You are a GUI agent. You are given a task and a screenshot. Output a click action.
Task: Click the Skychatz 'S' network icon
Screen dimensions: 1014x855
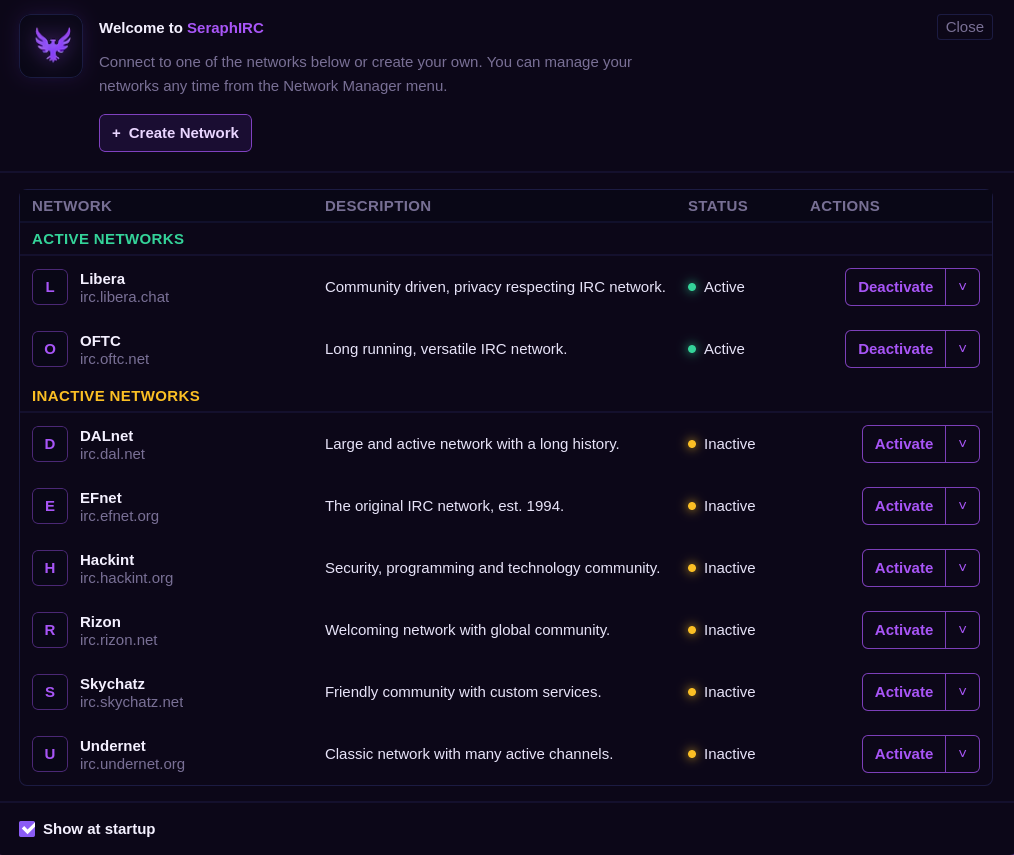[50, 693]
